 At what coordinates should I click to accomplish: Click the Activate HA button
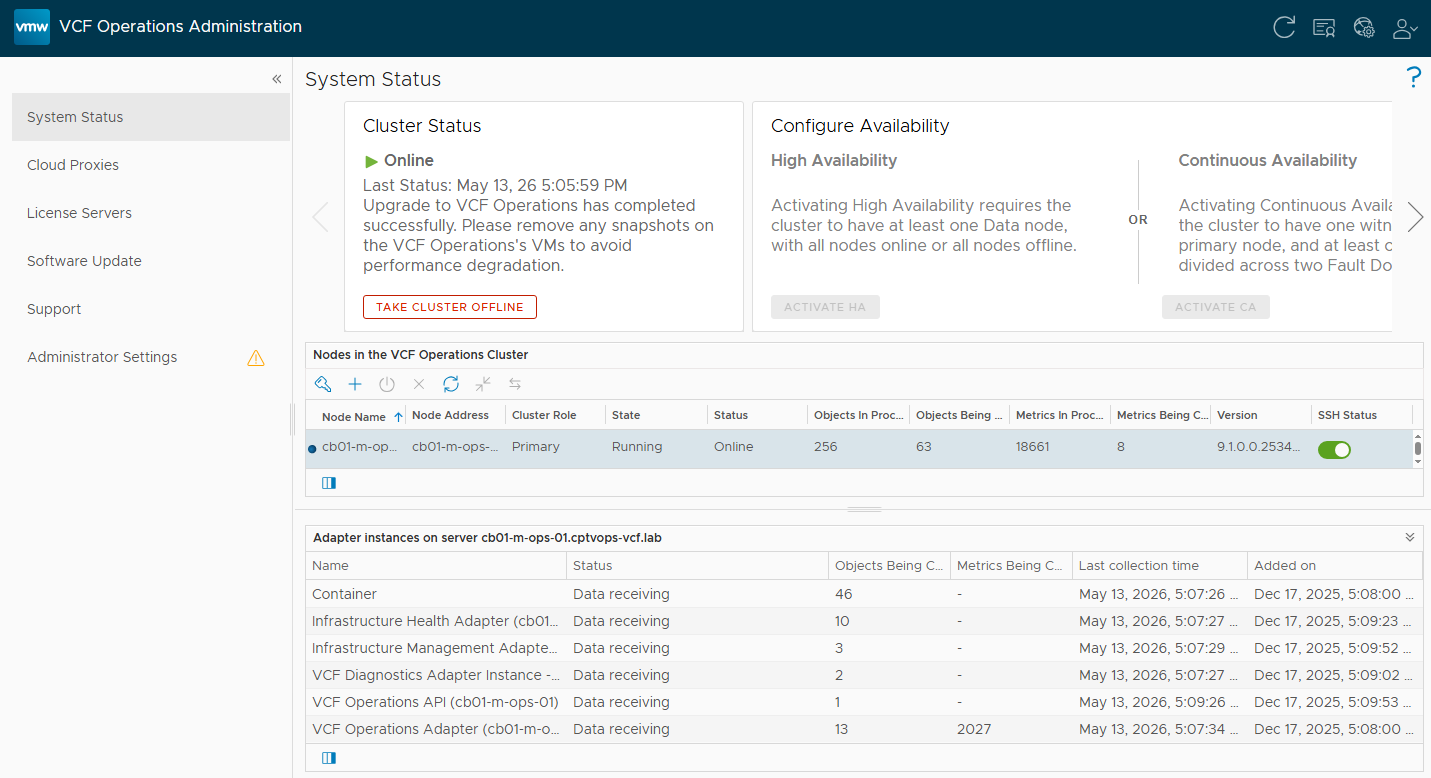point(825,307)
